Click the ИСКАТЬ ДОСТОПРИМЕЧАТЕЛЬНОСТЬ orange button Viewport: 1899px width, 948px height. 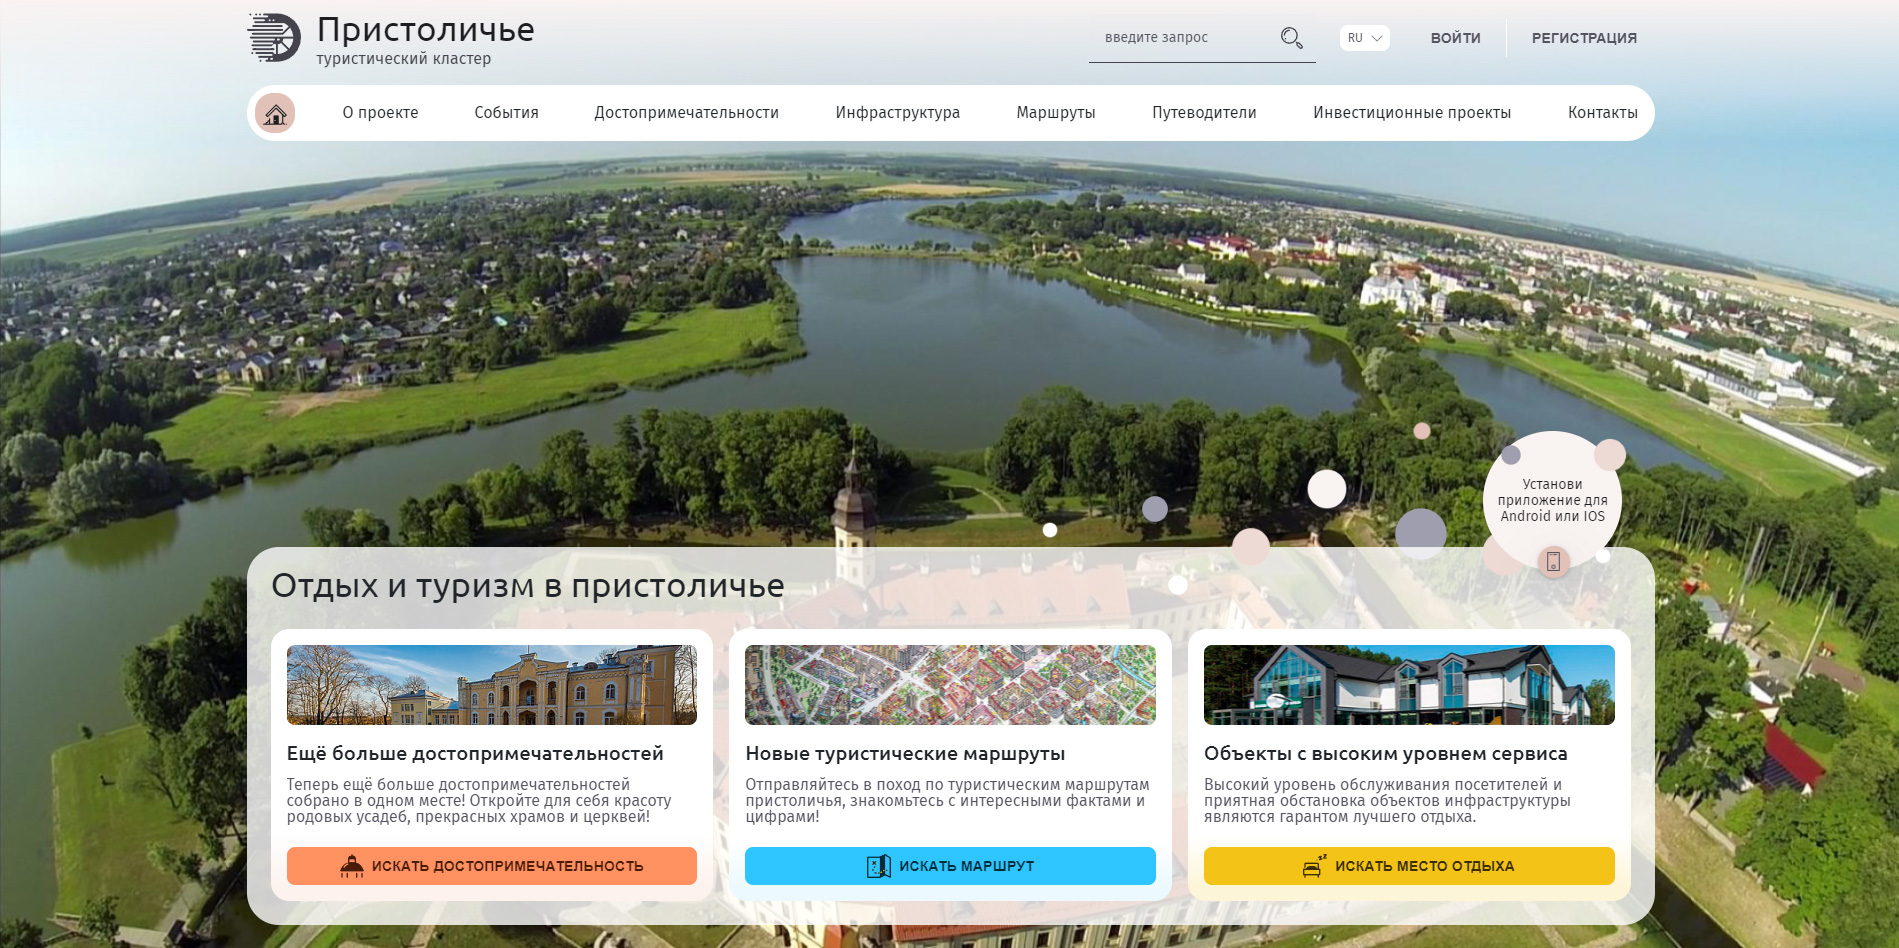click(x=492, y=866)
